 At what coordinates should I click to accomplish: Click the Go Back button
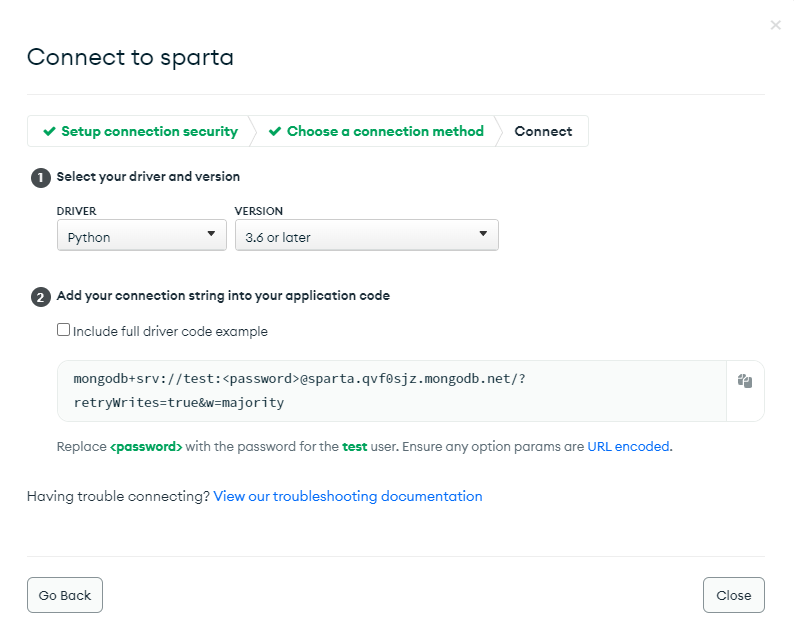65,595
